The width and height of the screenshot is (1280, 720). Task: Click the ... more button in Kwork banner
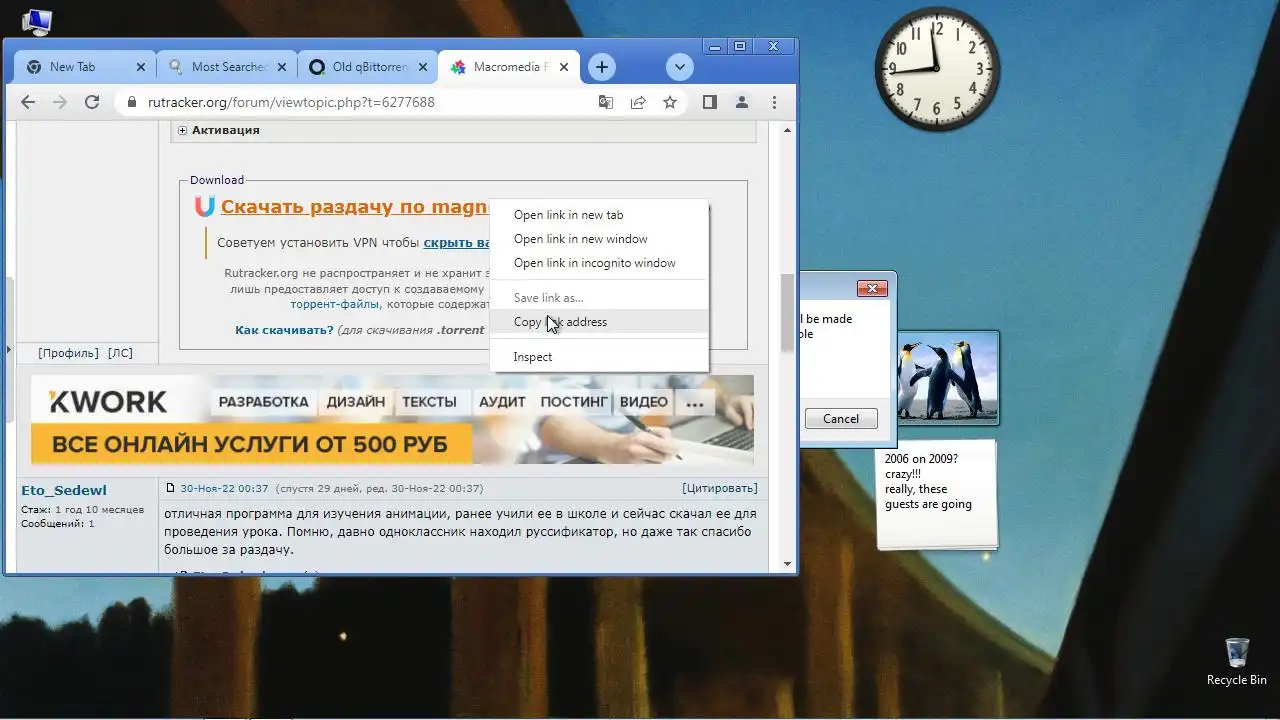coord(695,403)
